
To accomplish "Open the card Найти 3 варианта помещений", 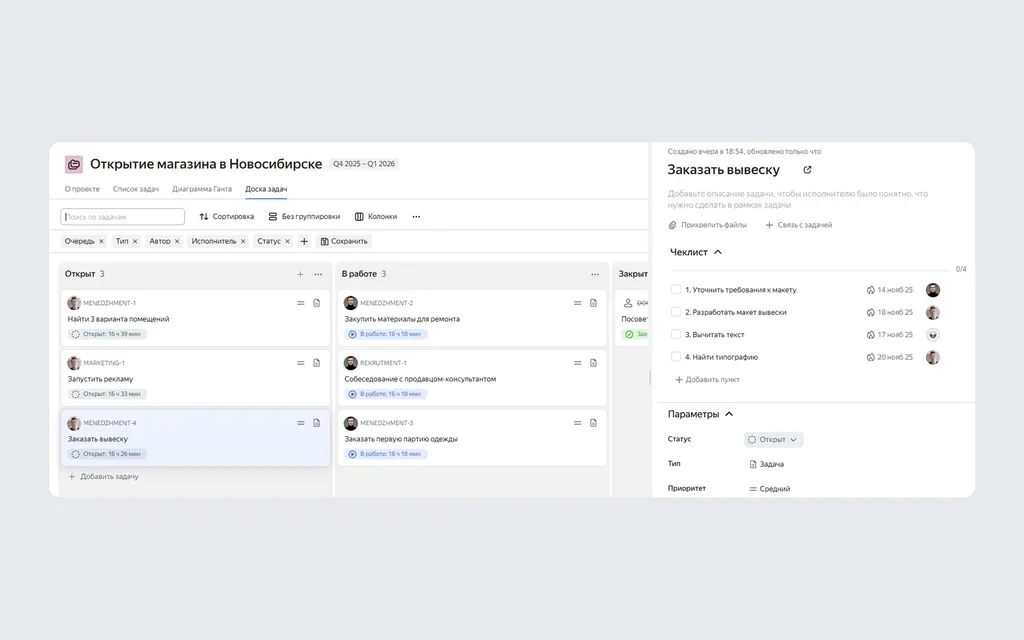I will tap(195, 318).
